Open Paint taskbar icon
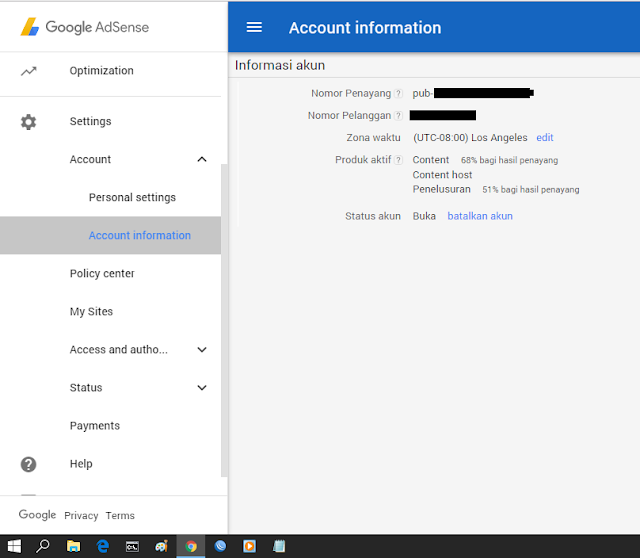640x558 pixels. coord(161,546)
